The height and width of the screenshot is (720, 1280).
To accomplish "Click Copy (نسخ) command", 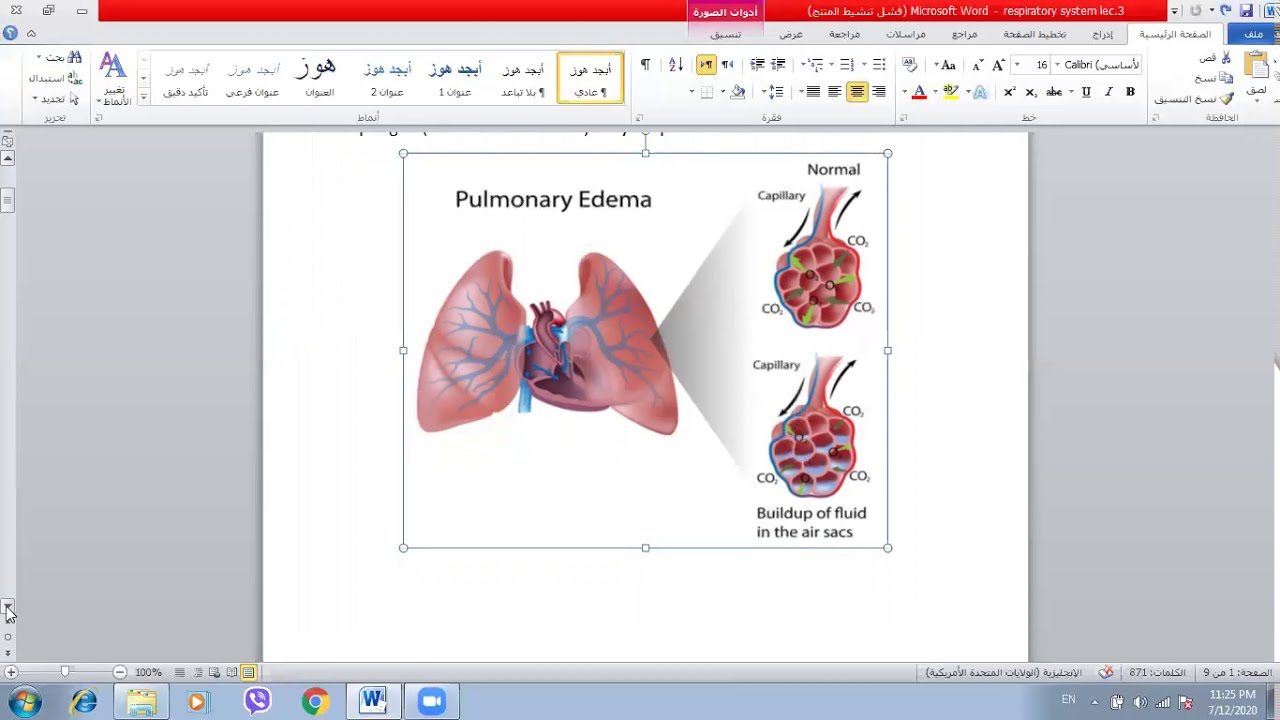I will coord(1214,78).
